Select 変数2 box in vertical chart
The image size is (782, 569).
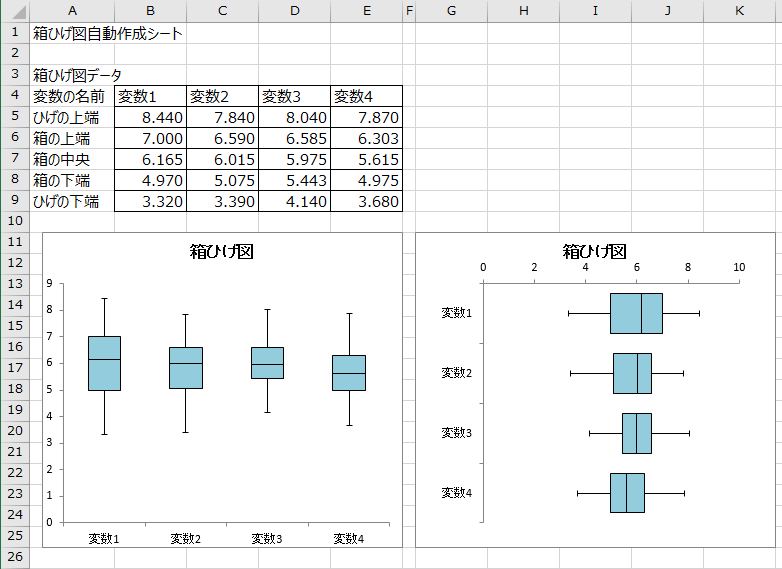[x=186, y=368]
